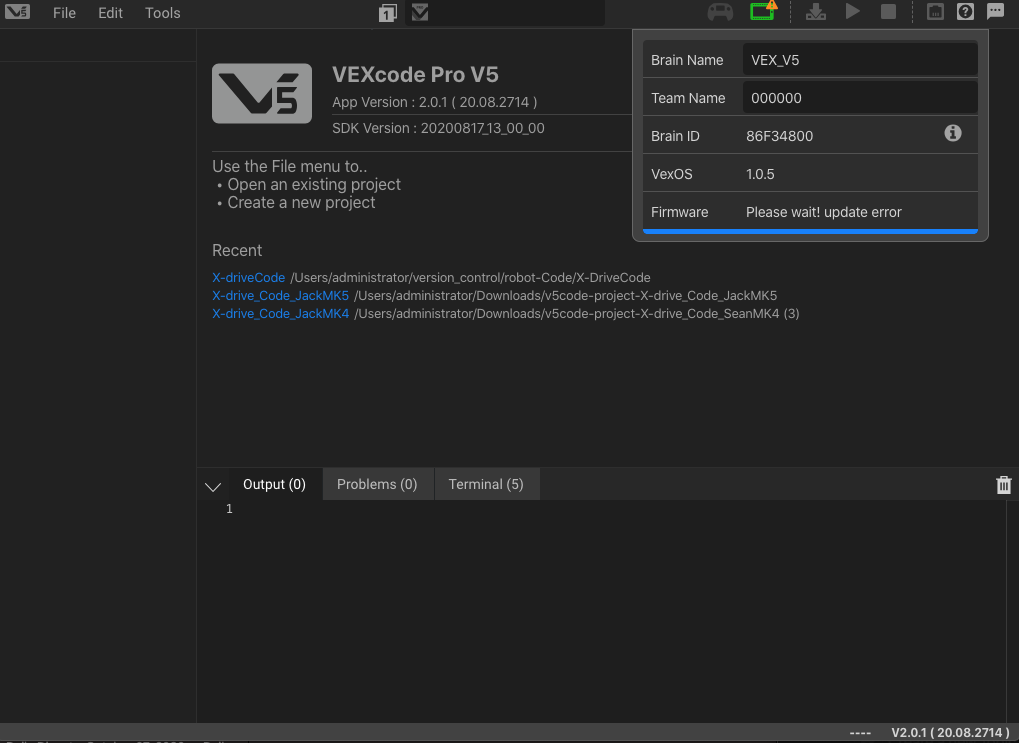Clear output with the trash icon
Viewport: 1019px width, 743px height.
(1003, 485)
